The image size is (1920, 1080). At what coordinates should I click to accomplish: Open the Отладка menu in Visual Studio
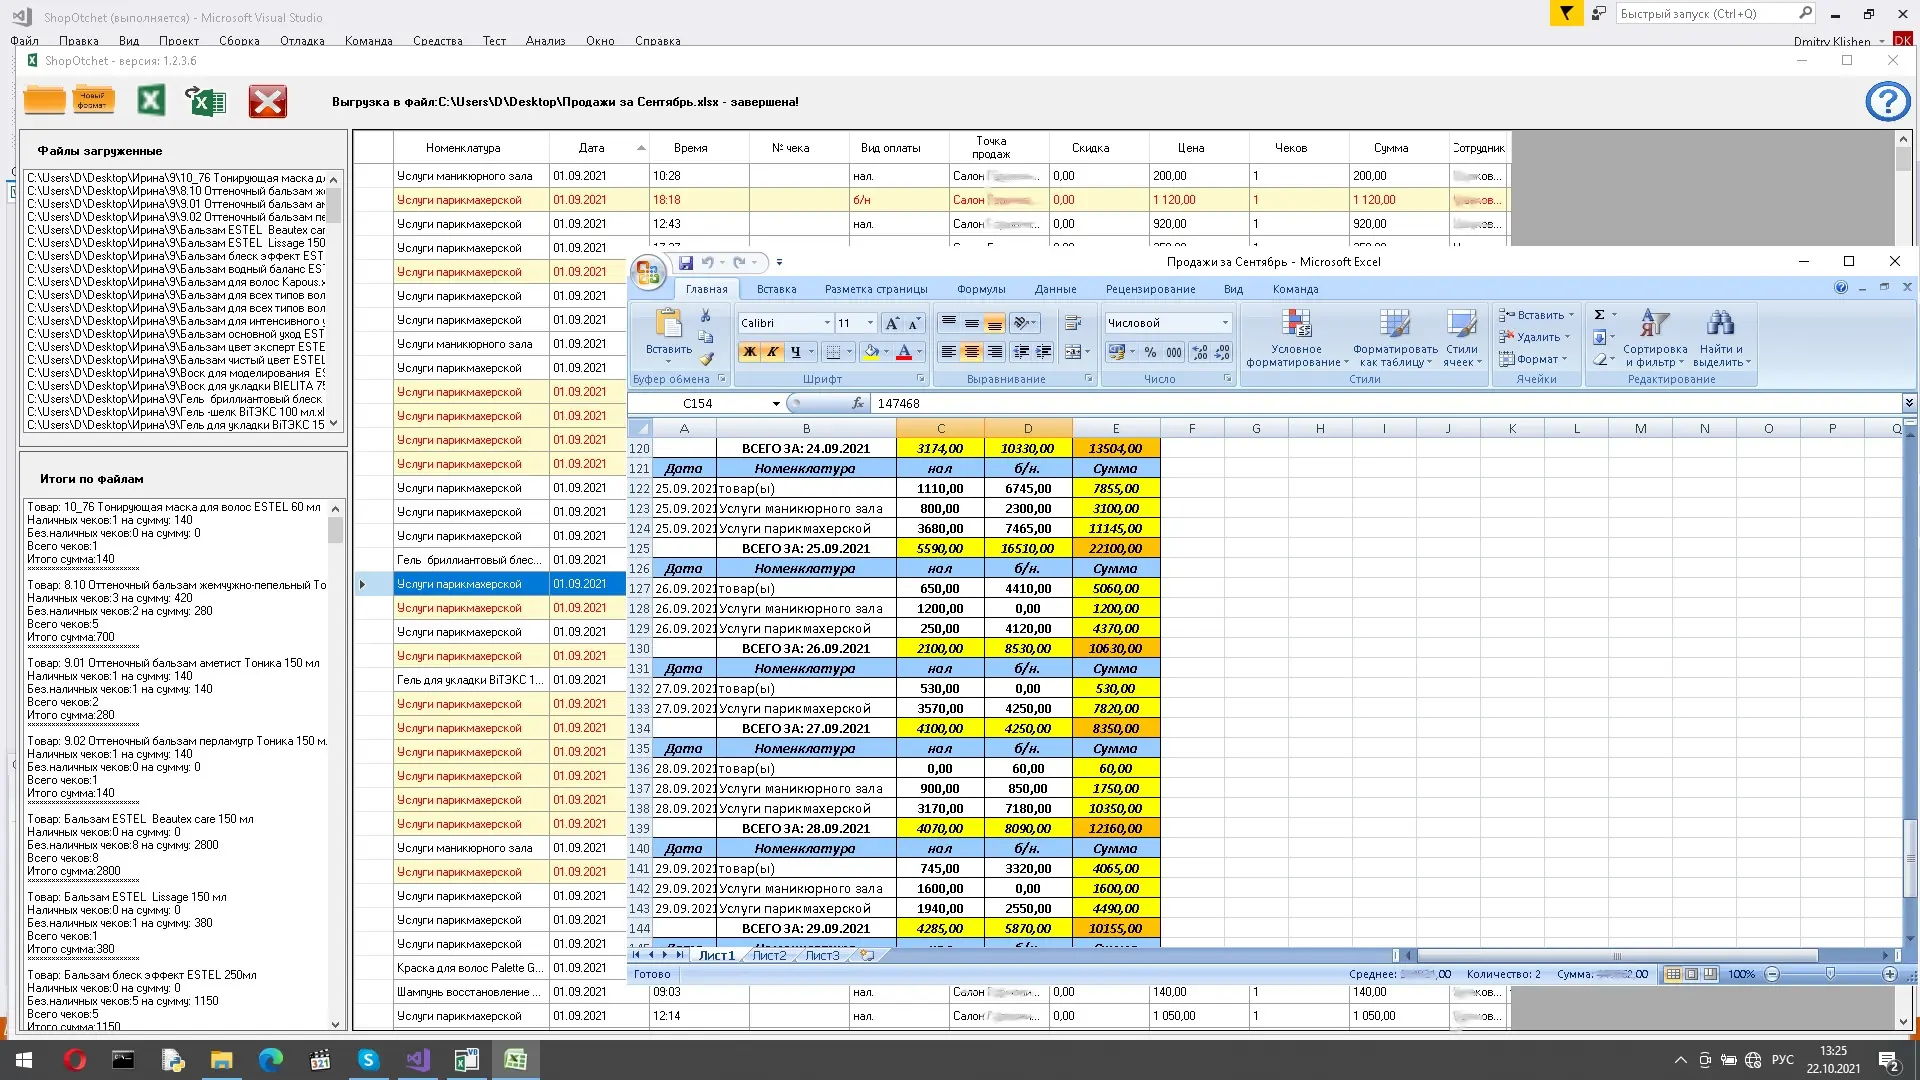[x=302, y=41]
